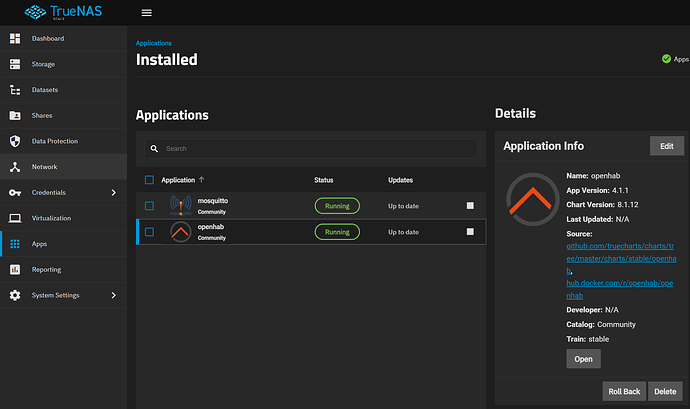This screenshot has height=409, width=690.
Task: Click the Reporting chart icon
Action: click(x=15, y=269)
